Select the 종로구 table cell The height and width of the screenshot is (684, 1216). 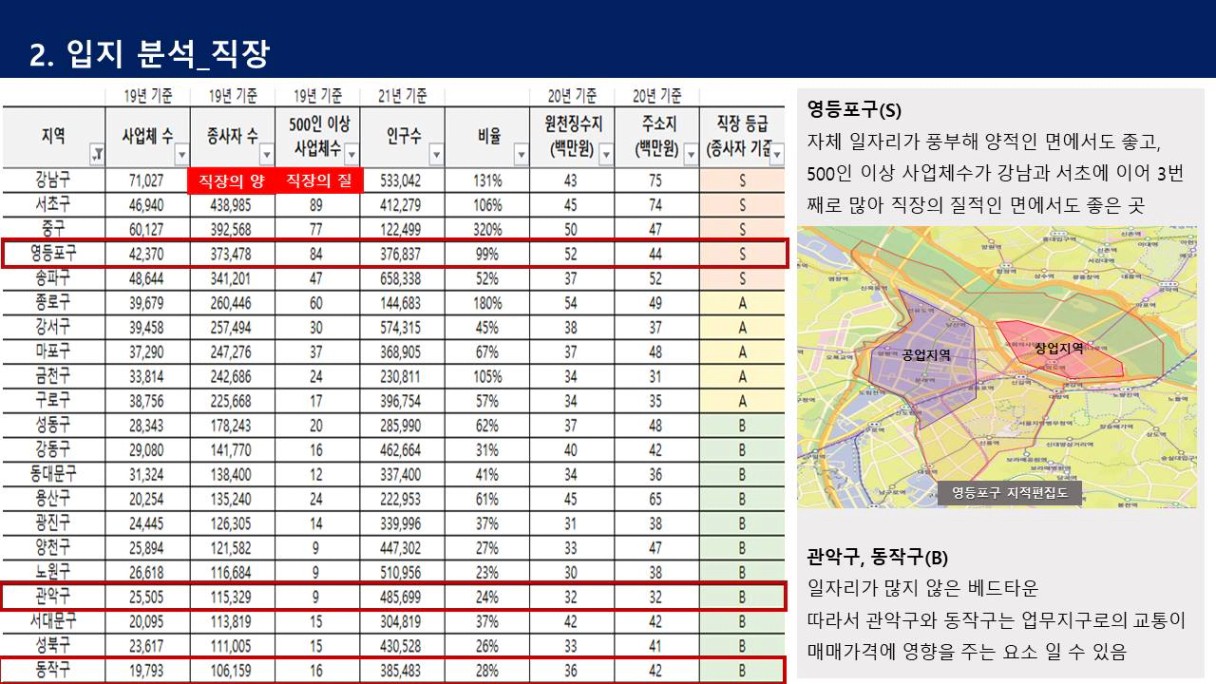[52, 303]
